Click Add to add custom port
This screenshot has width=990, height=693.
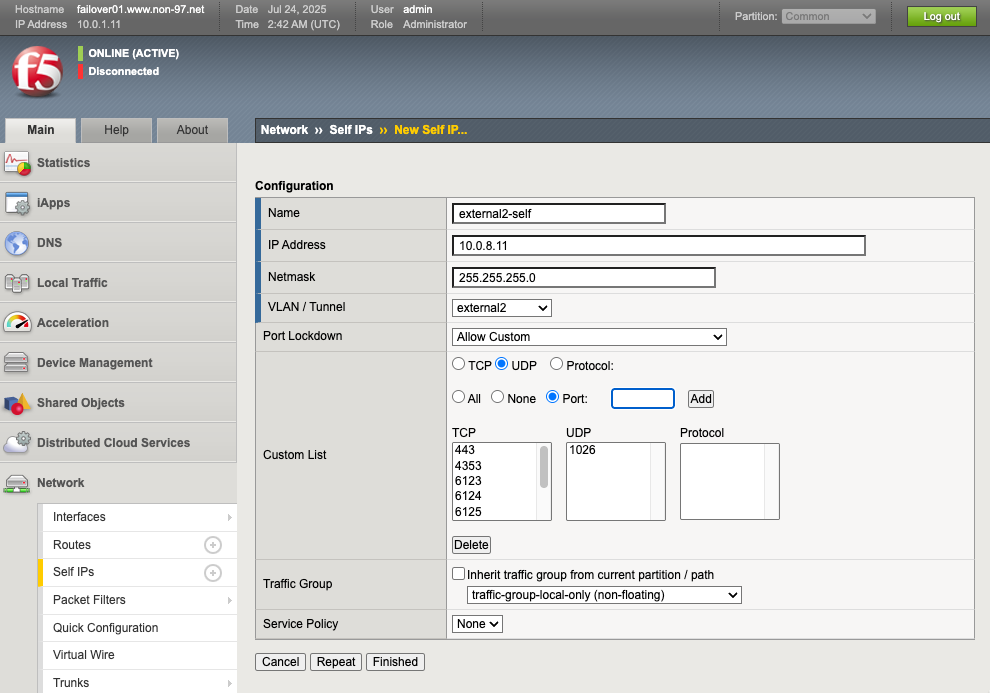point(701,399)
